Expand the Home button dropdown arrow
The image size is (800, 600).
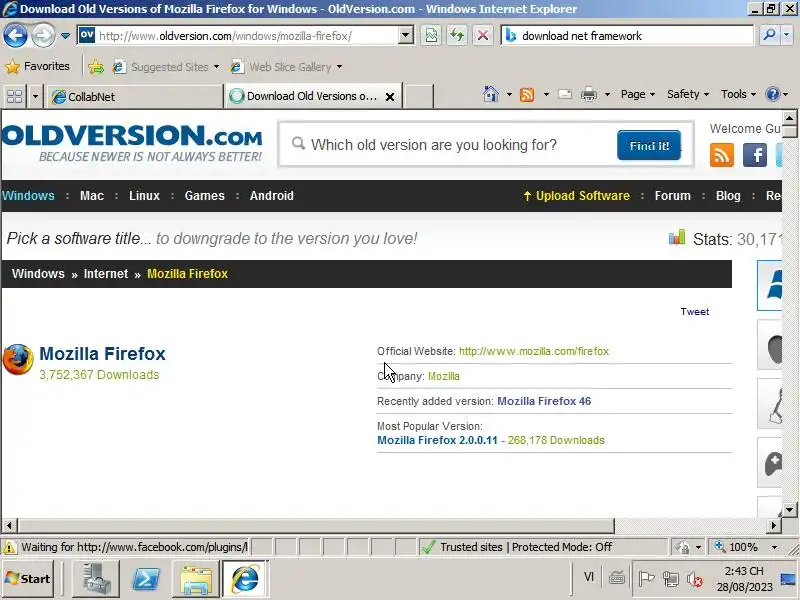[x=509, y=94]
